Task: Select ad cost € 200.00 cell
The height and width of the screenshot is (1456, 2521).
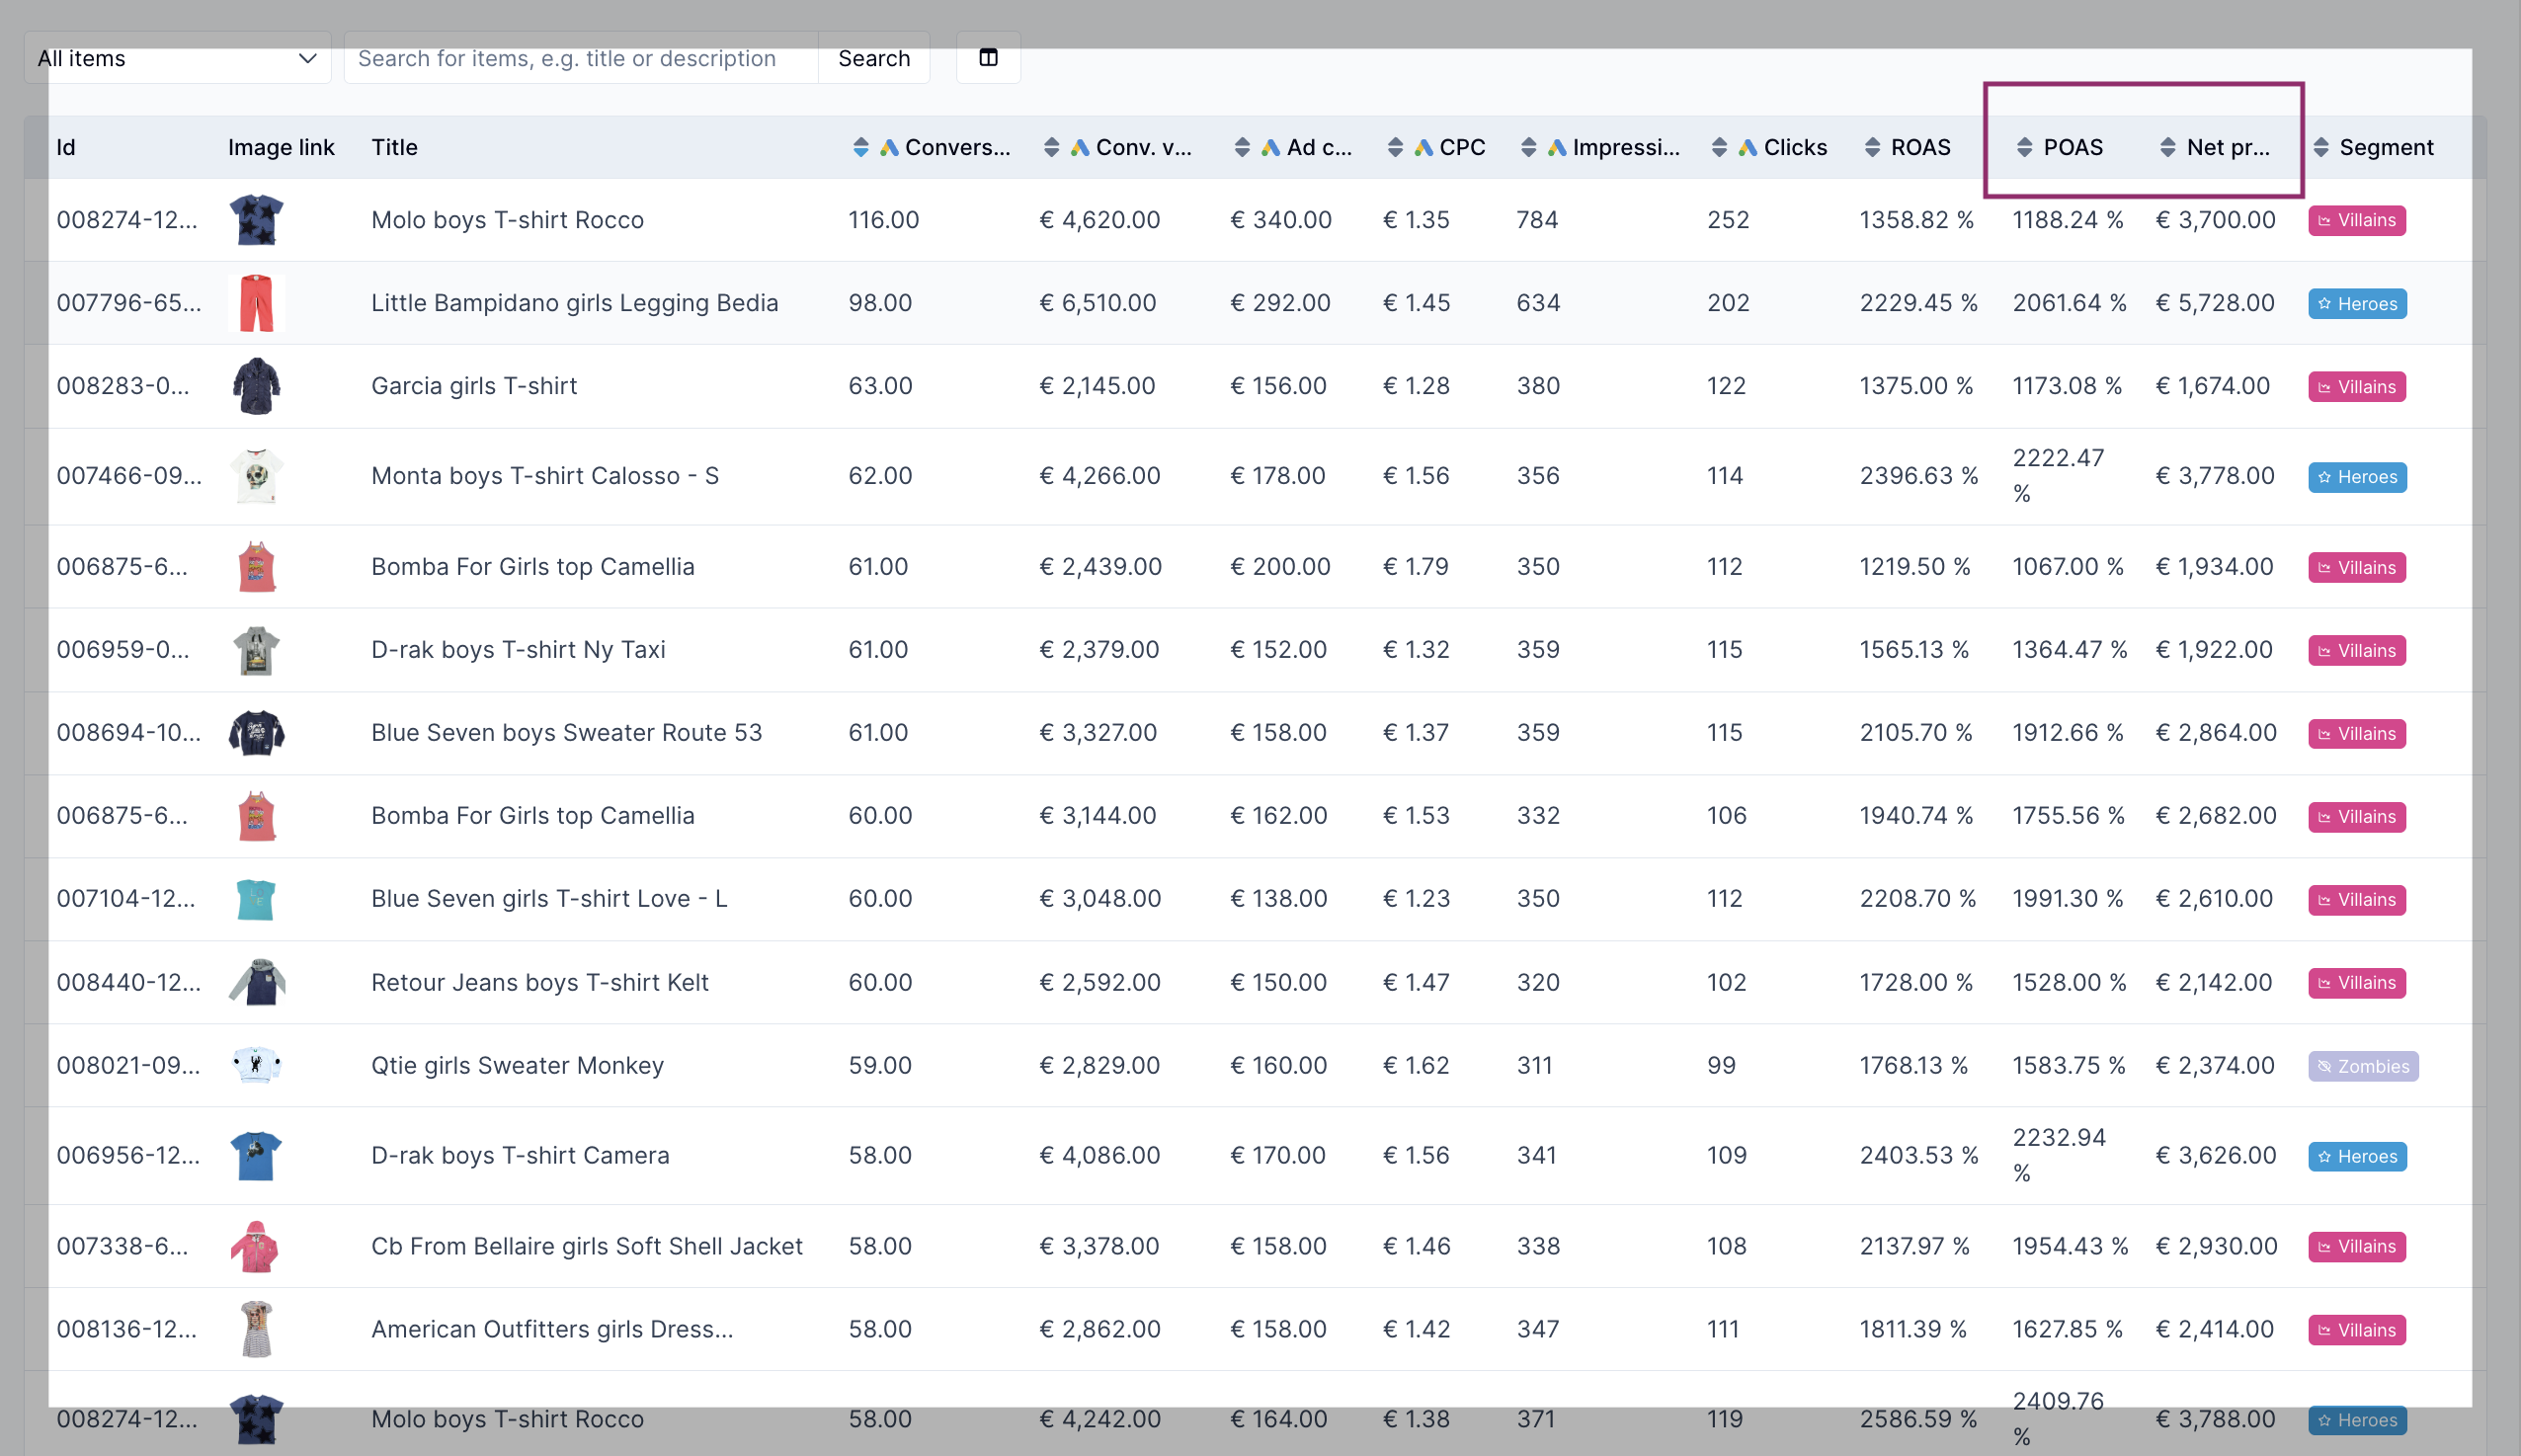Action: tap(1280, 567)
